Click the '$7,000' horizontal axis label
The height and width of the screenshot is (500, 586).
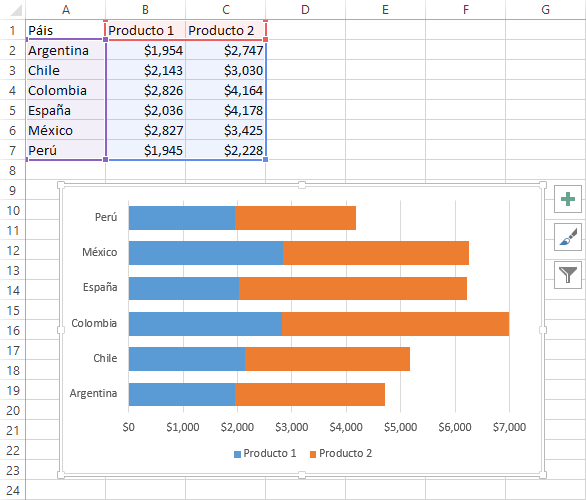[509, 427]
